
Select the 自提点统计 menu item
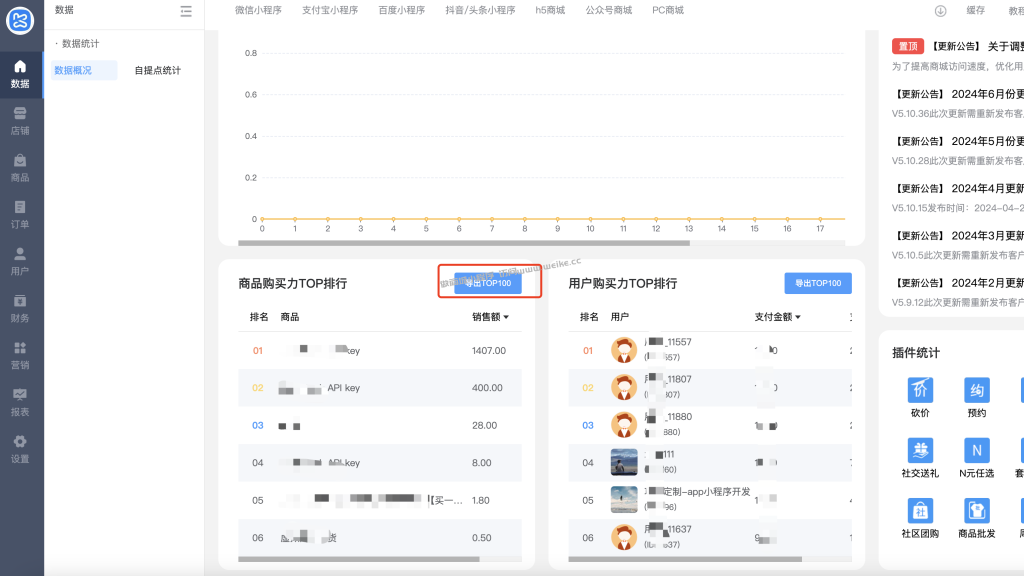coord(157,71)
